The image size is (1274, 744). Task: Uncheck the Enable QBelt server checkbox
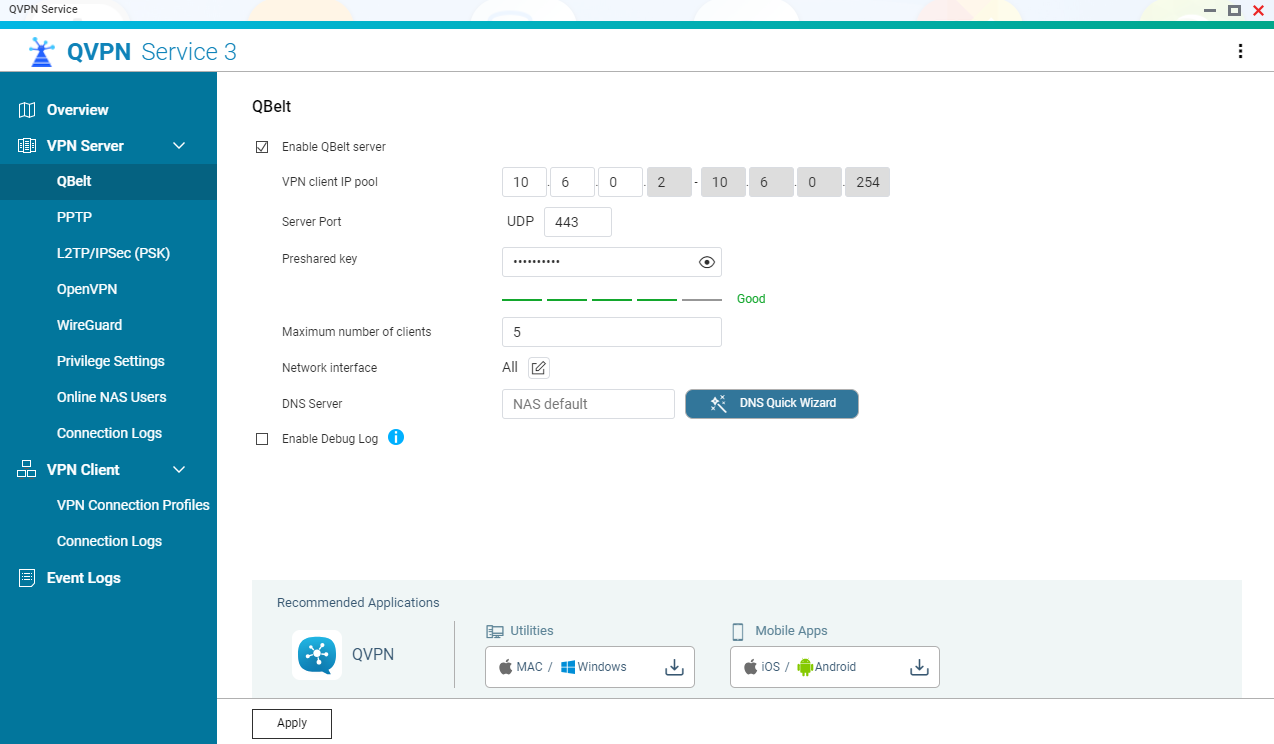pyautogui.click(x=262, y=147)
